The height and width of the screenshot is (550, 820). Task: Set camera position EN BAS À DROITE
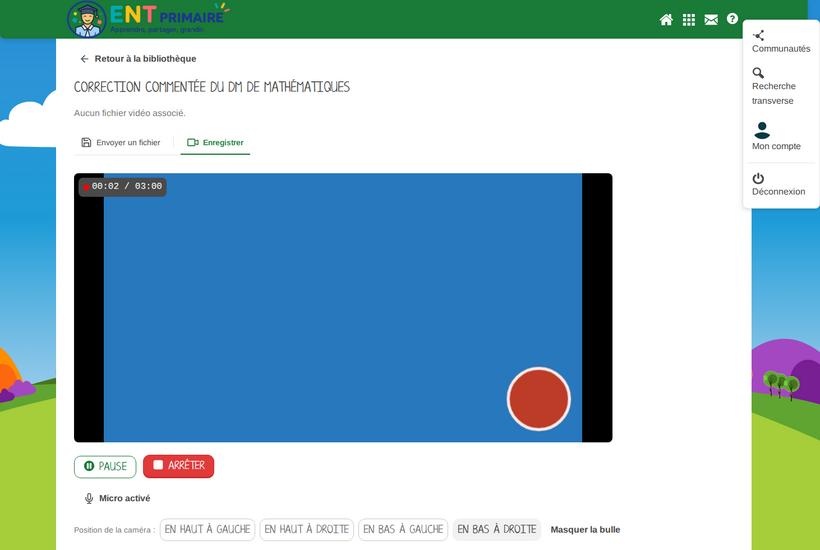[497, 529]
